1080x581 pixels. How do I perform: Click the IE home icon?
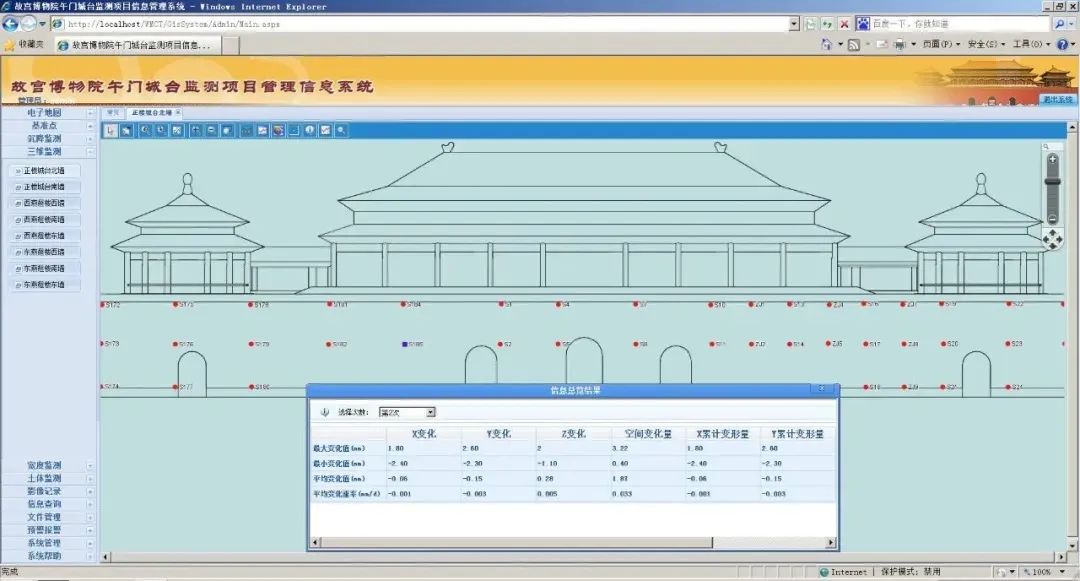pyautogui.click(x=826, y=44)
